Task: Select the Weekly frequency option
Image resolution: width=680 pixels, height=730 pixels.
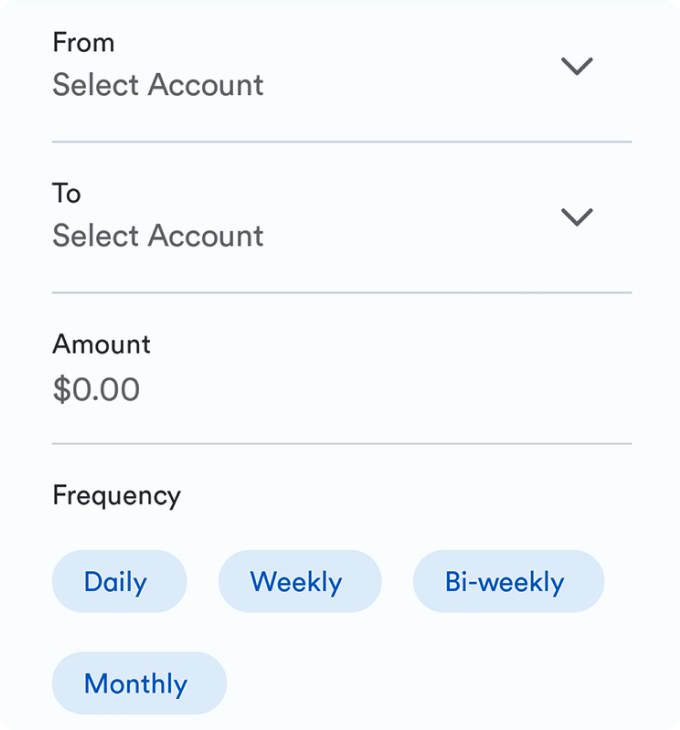Action: coord(300,581)
